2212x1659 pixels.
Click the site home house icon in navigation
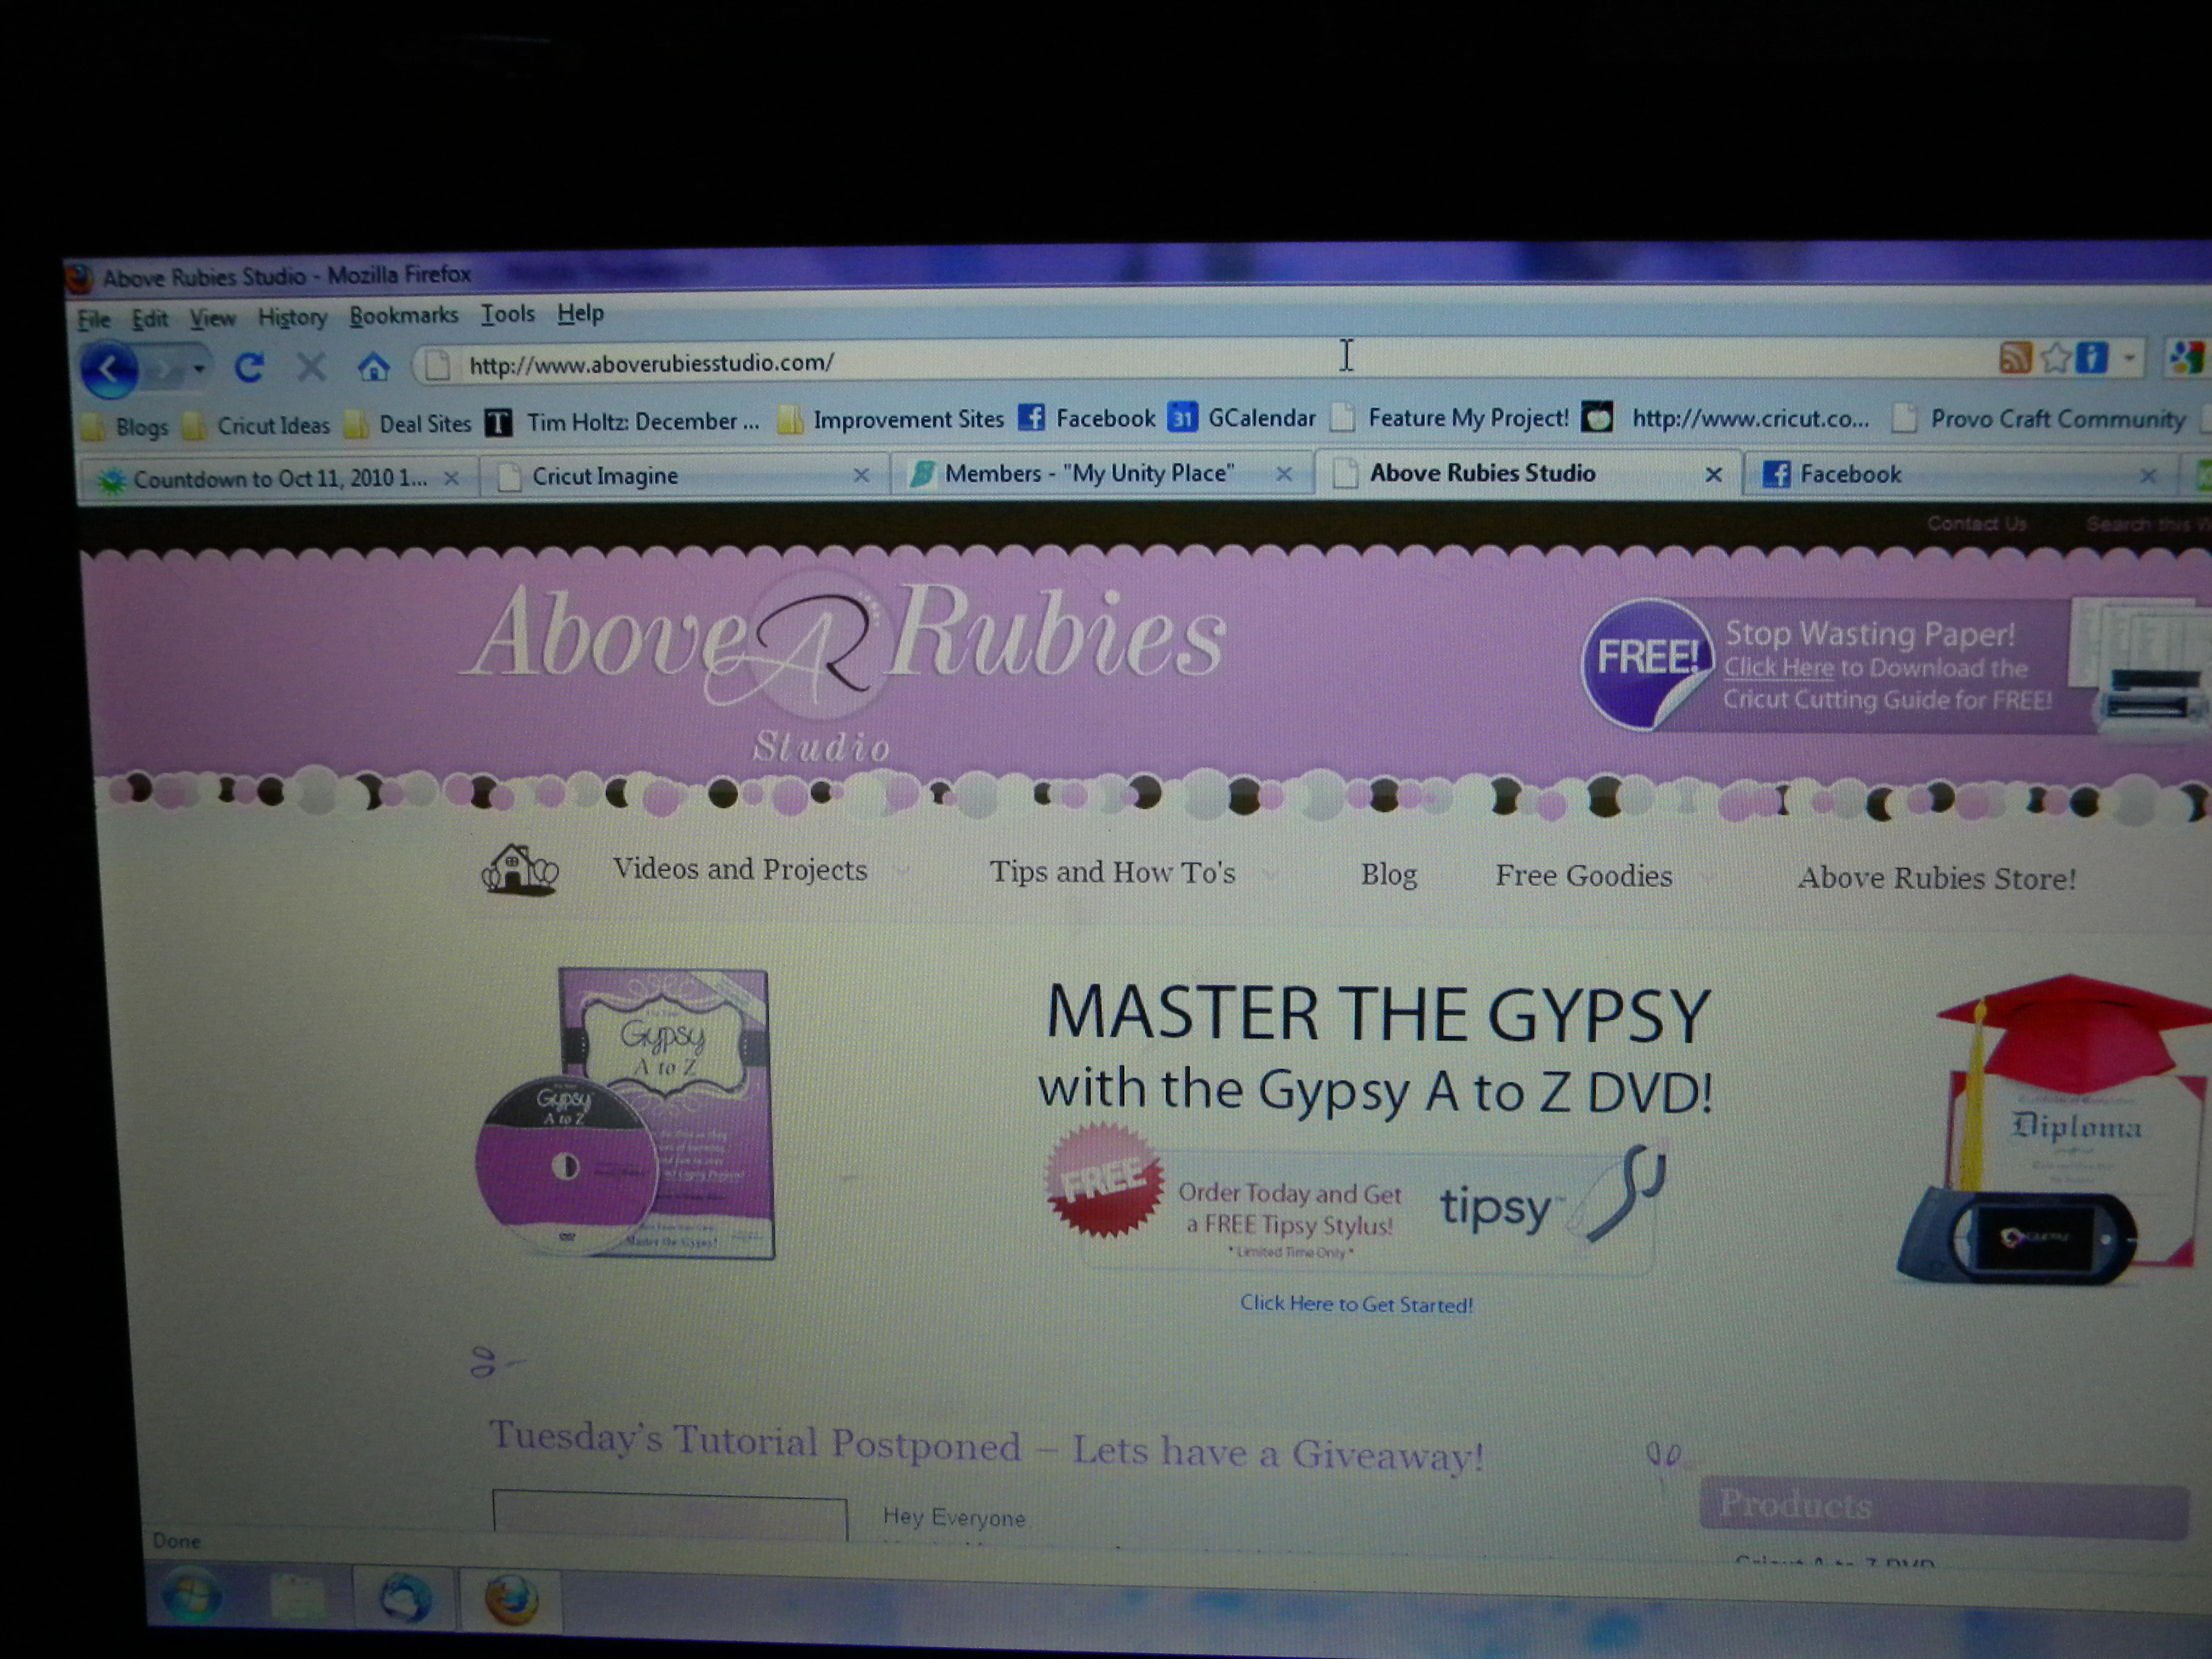(519, 869)
